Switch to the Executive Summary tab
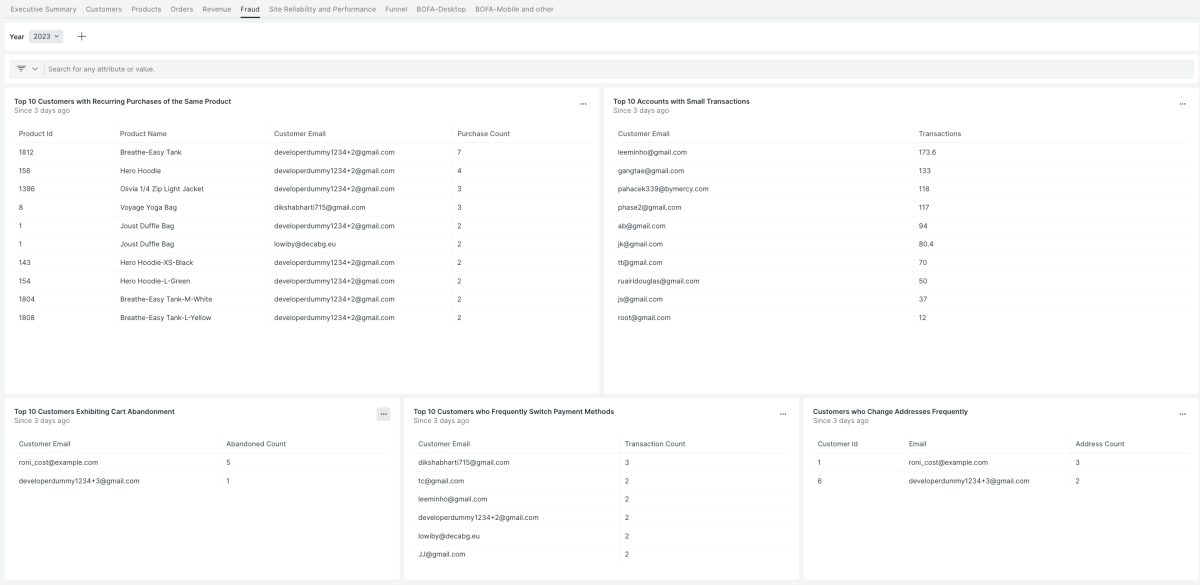 pyautogui.click(x=43, y=9)
